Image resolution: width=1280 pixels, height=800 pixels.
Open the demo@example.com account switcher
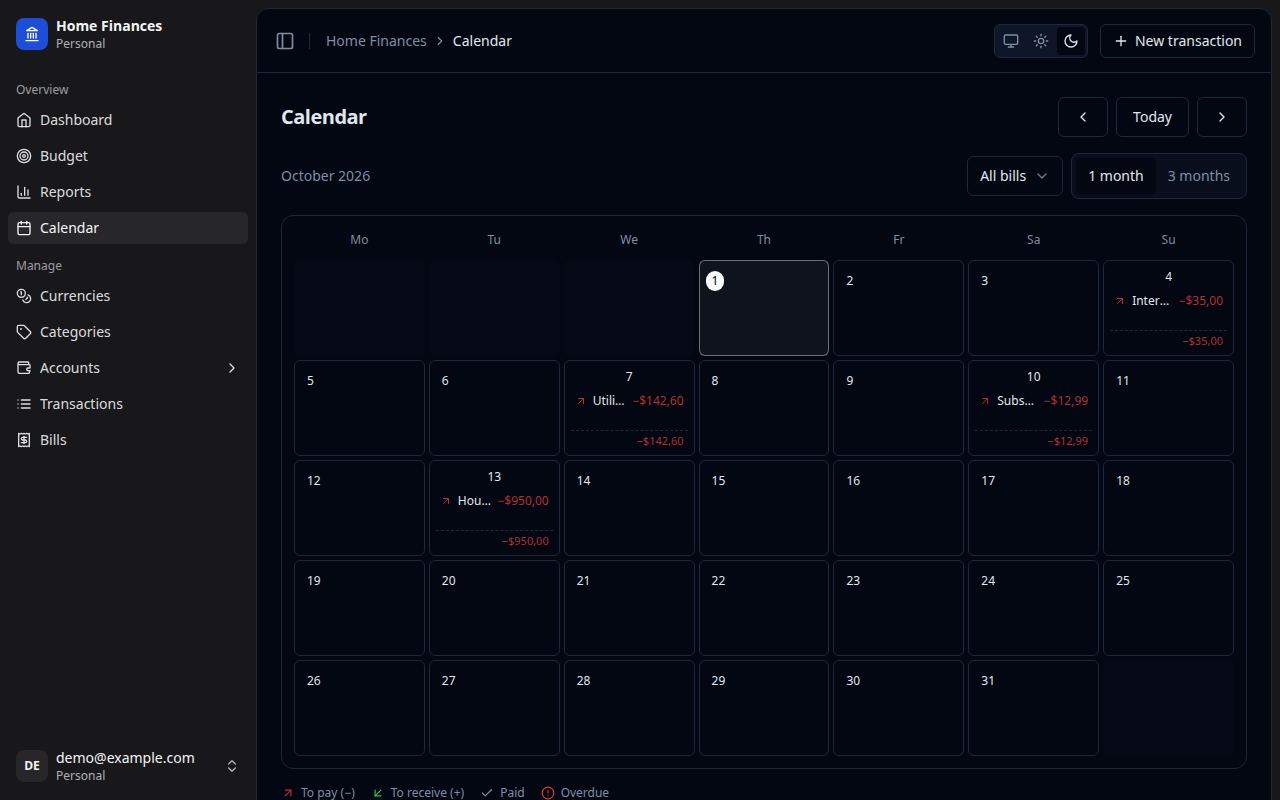coord(128,766)
